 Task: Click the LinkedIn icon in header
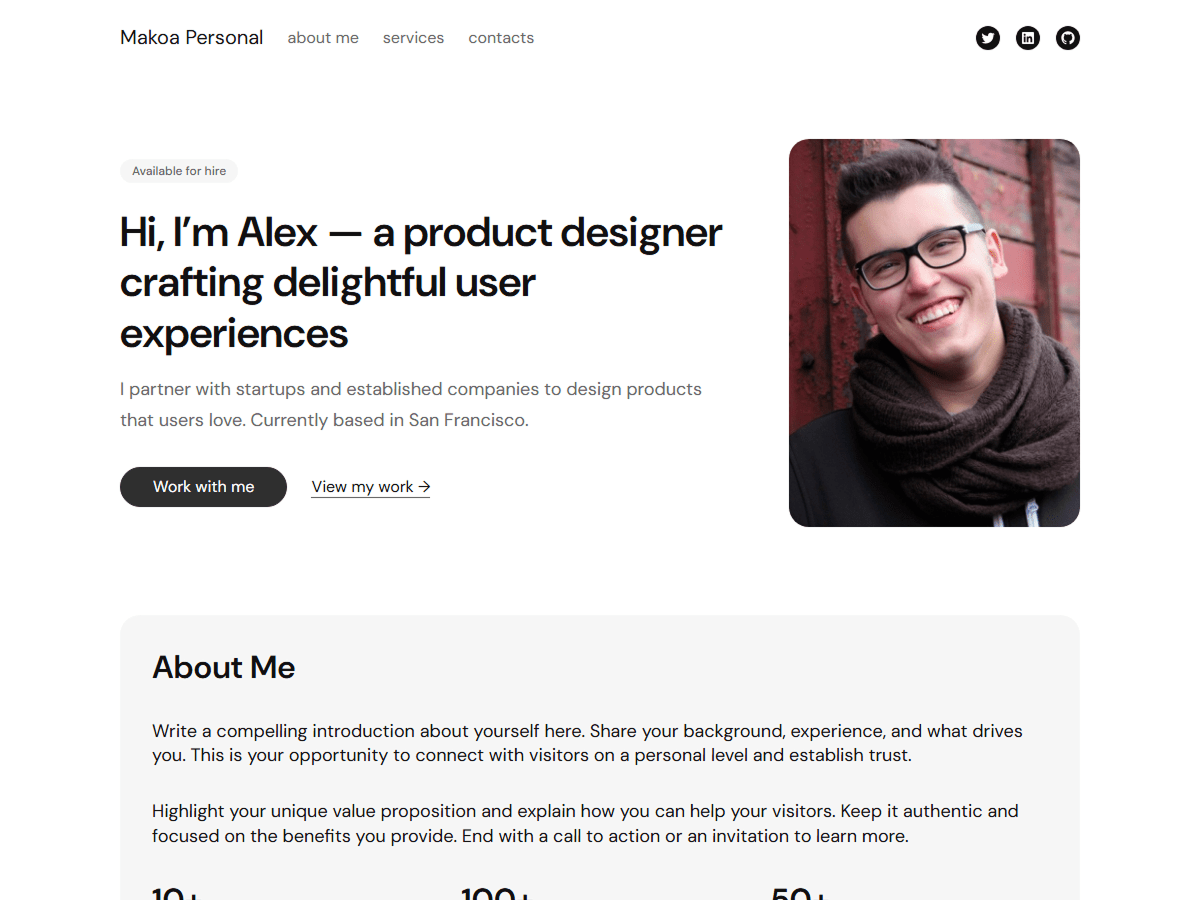coord(1028,38)
